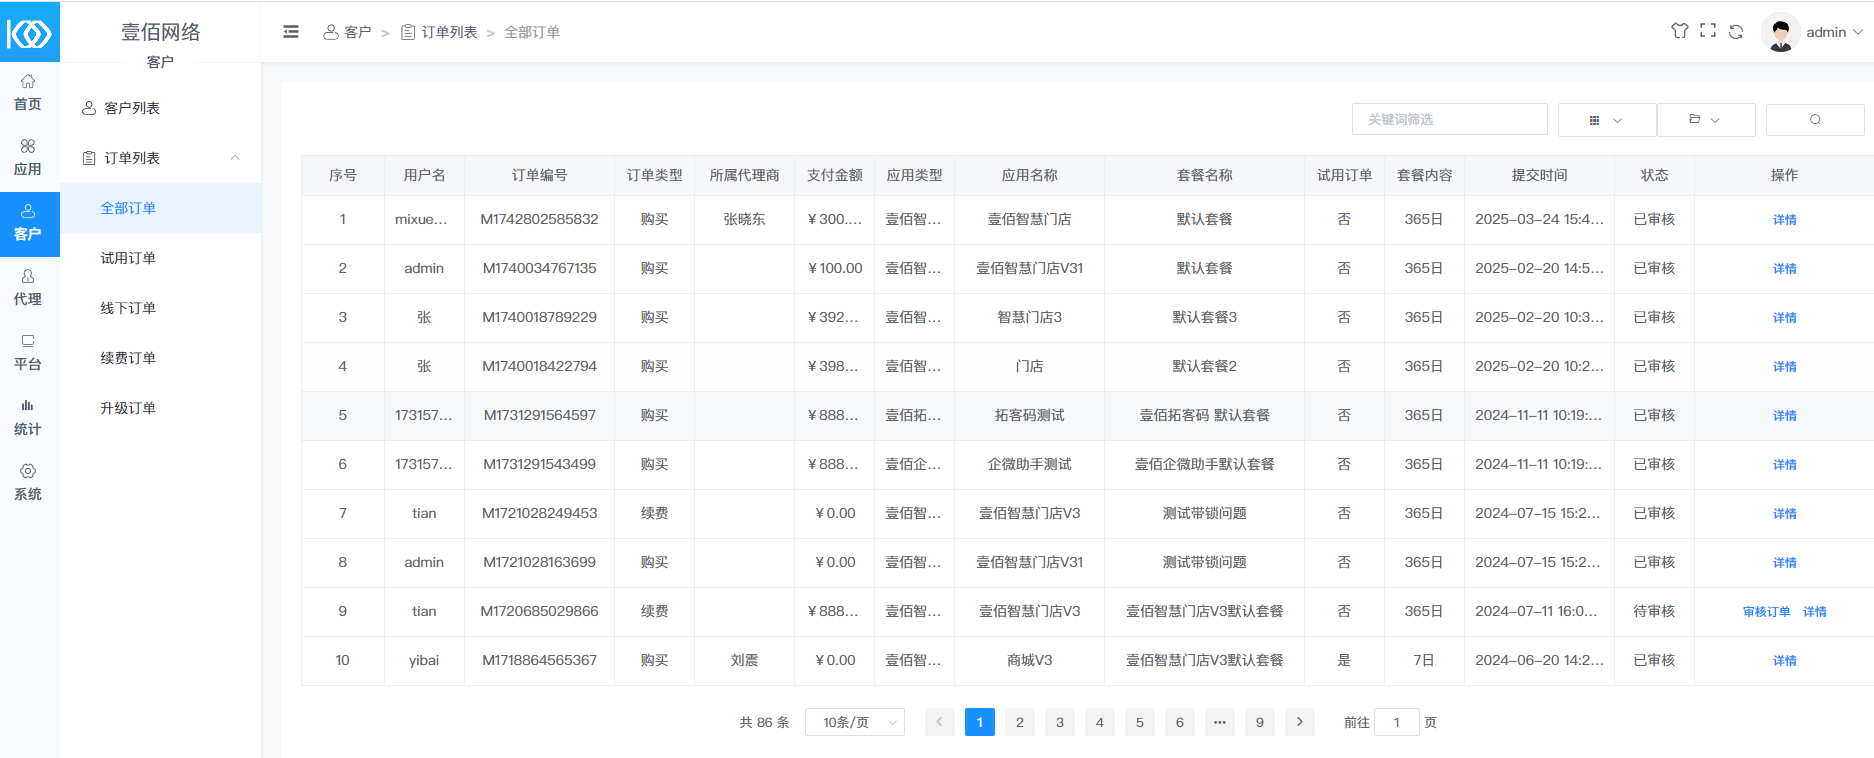This screenshot has width=1874, height=758.
Task: Select 续费订单 menu item
Action: (161, 358)
